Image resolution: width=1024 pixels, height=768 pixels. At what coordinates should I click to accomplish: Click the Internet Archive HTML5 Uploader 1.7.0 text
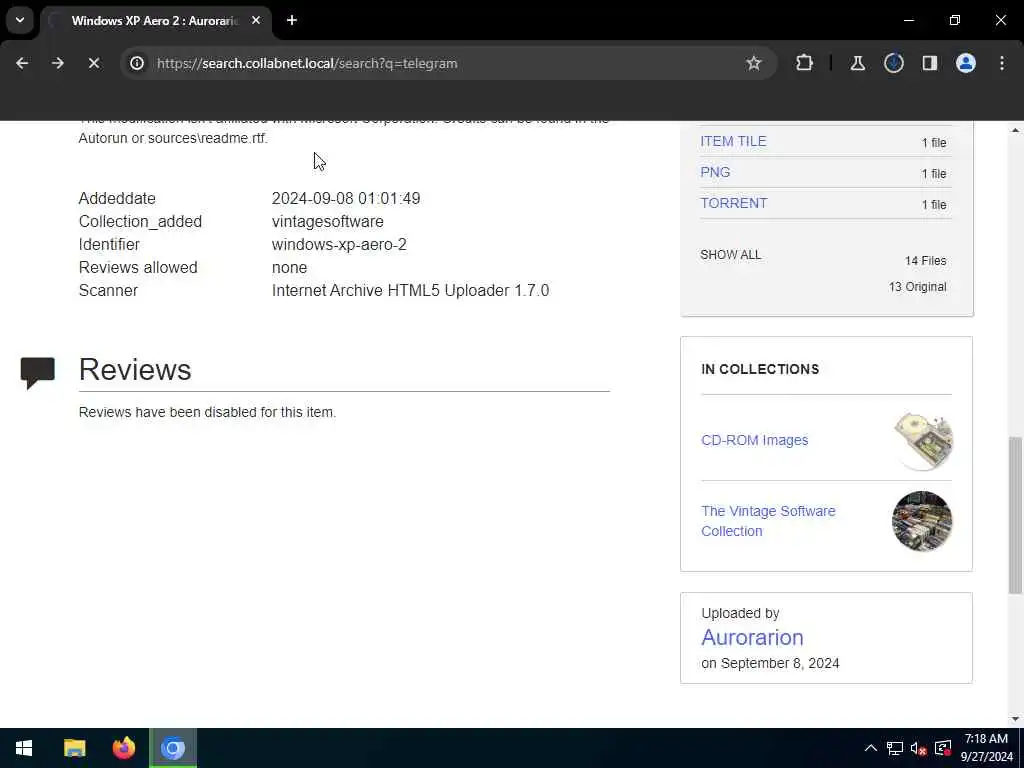point(410,291)
